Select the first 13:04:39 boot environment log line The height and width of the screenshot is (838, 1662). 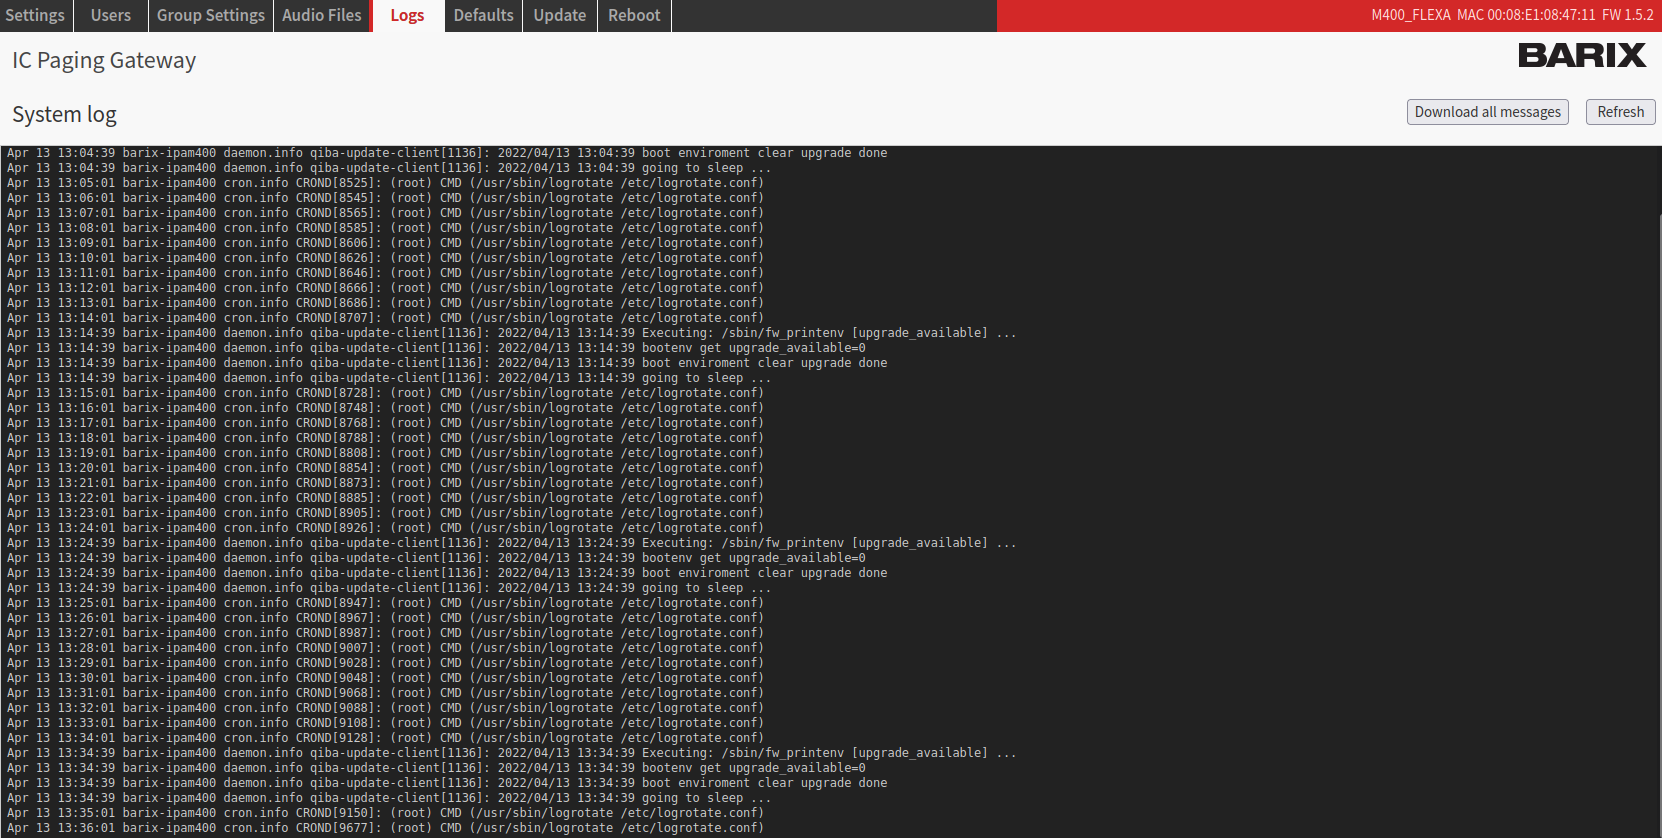pos(447,153)
